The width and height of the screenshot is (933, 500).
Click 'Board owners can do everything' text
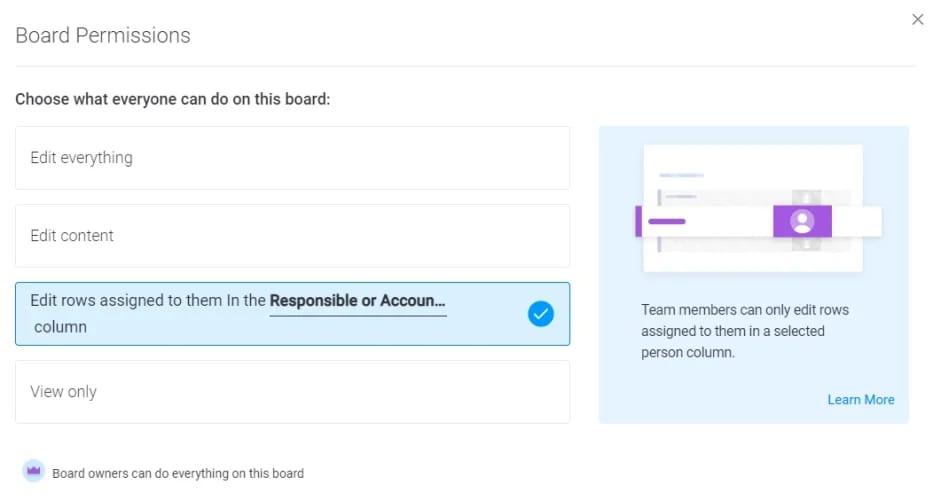pyautogui.click(x=178, y=473)
